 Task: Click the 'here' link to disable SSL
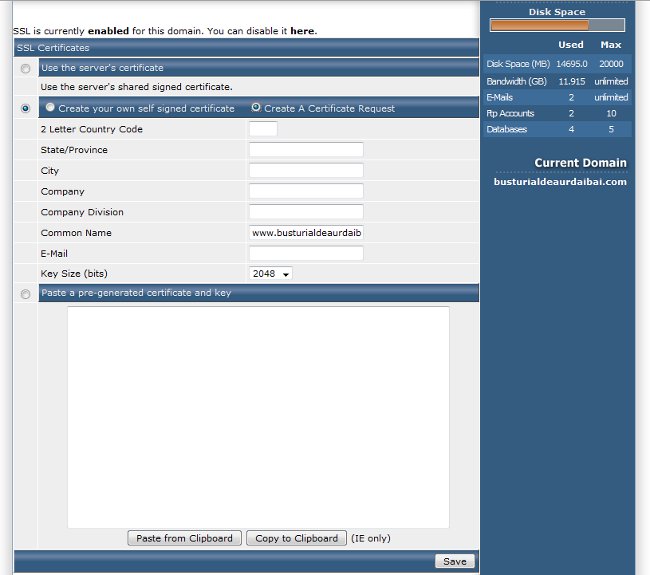302,31
